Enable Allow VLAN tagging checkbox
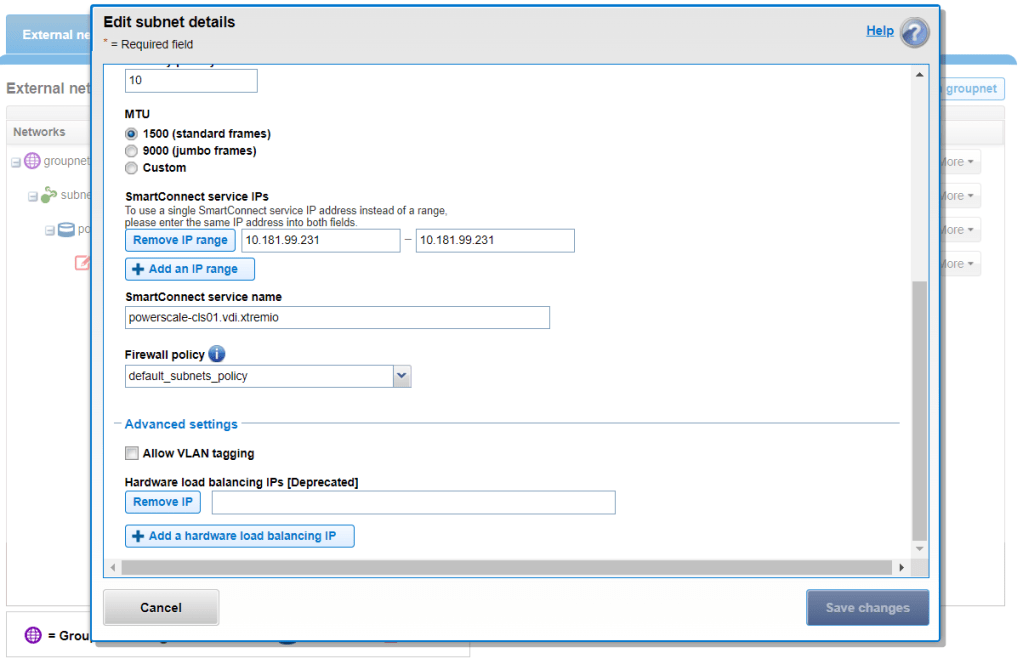 tap(132, 454)
